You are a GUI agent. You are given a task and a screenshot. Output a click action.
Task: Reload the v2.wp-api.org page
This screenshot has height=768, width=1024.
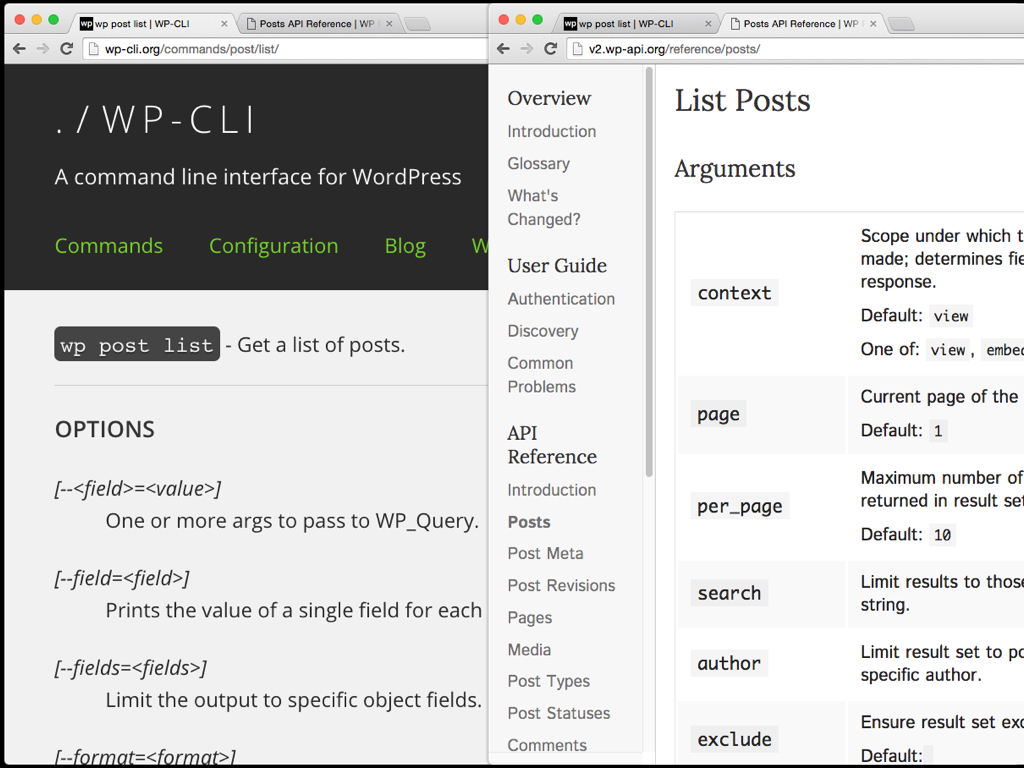pos(551,49)
